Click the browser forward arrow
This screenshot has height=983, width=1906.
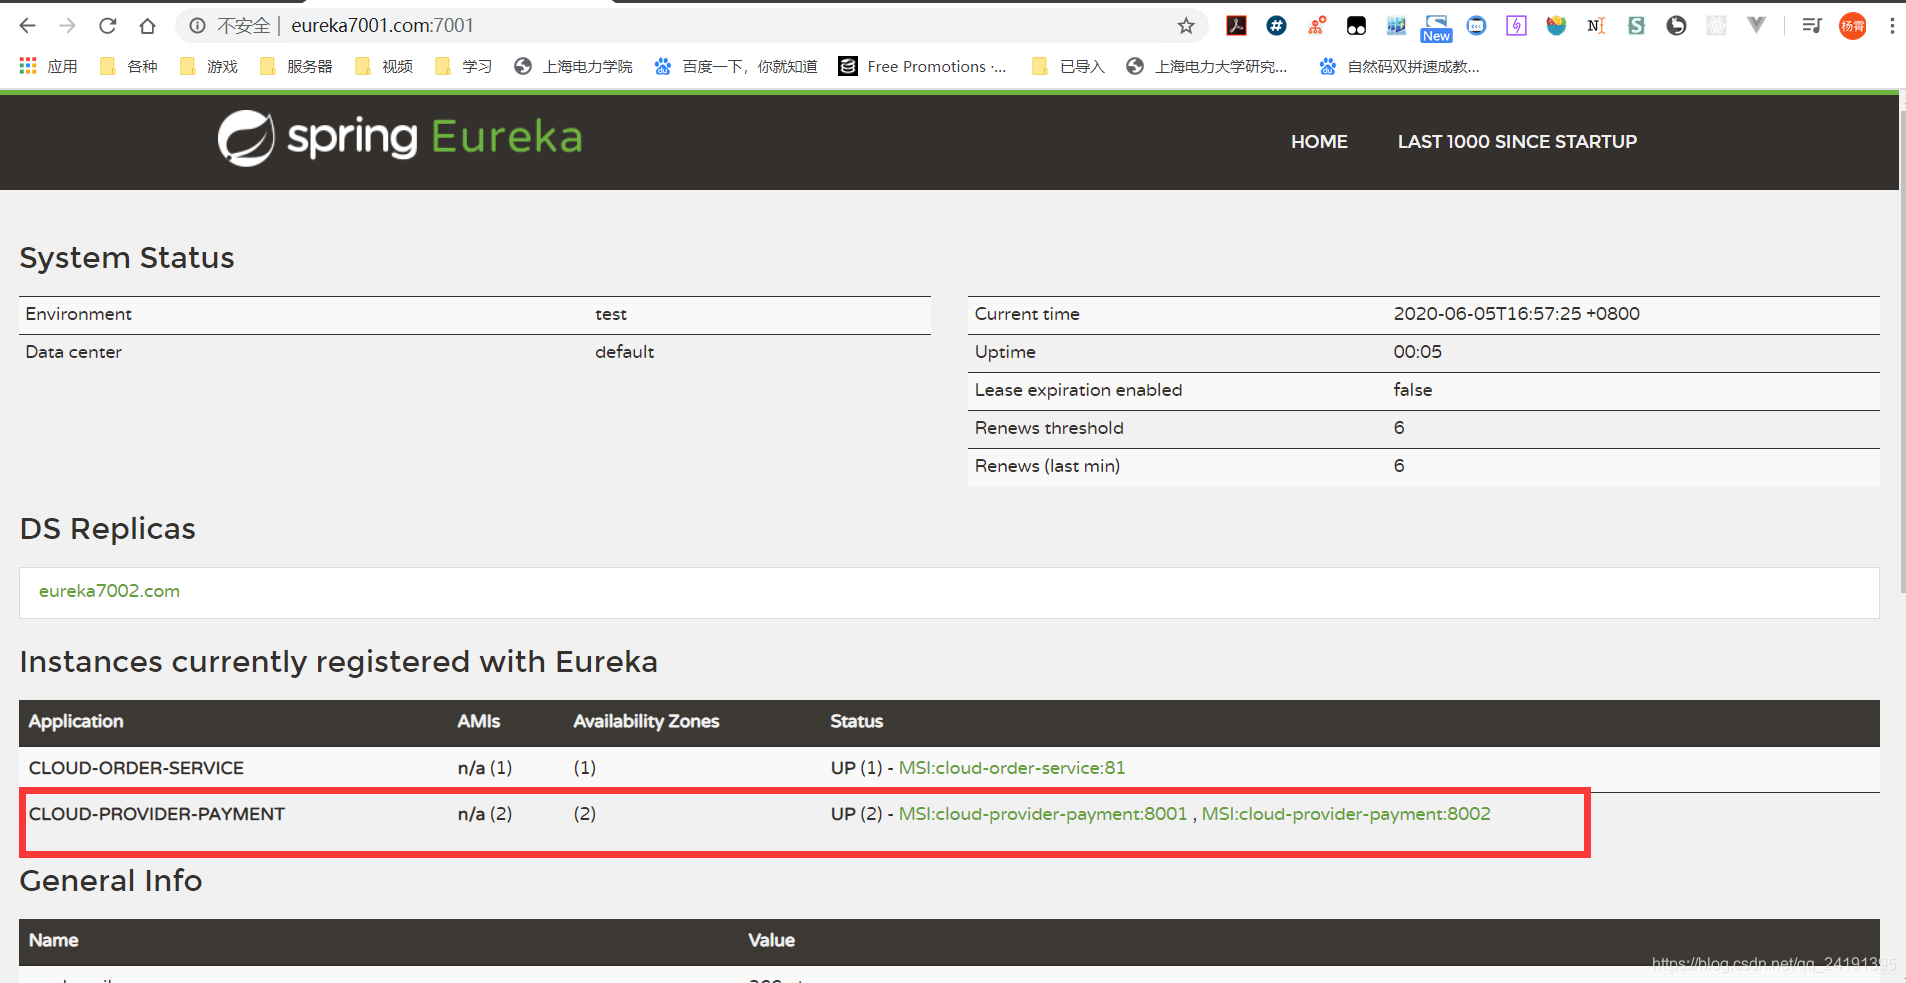coord(68,26)
